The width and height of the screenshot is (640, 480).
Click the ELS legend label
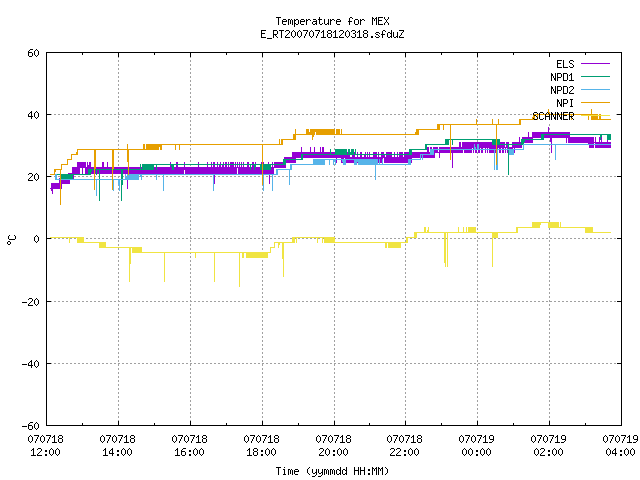click(x=565, y=64)
